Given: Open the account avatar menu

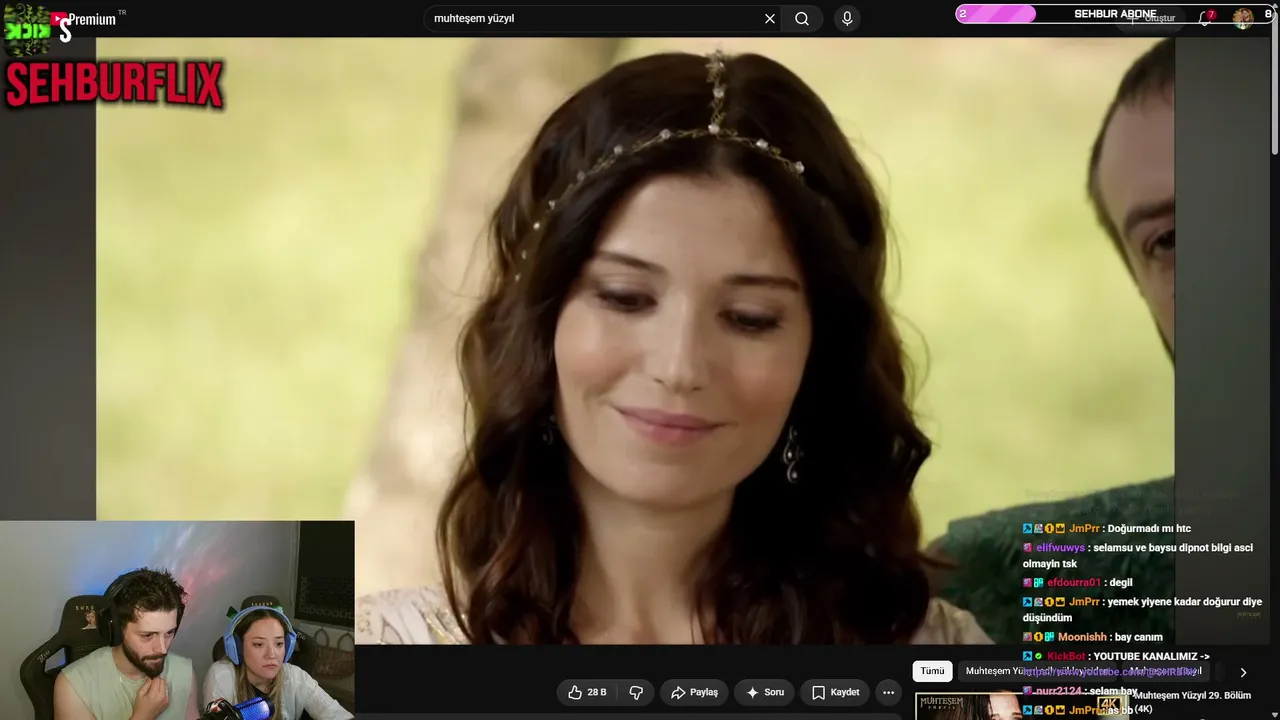Looking at the screenshot, I should click(1243, 18).
